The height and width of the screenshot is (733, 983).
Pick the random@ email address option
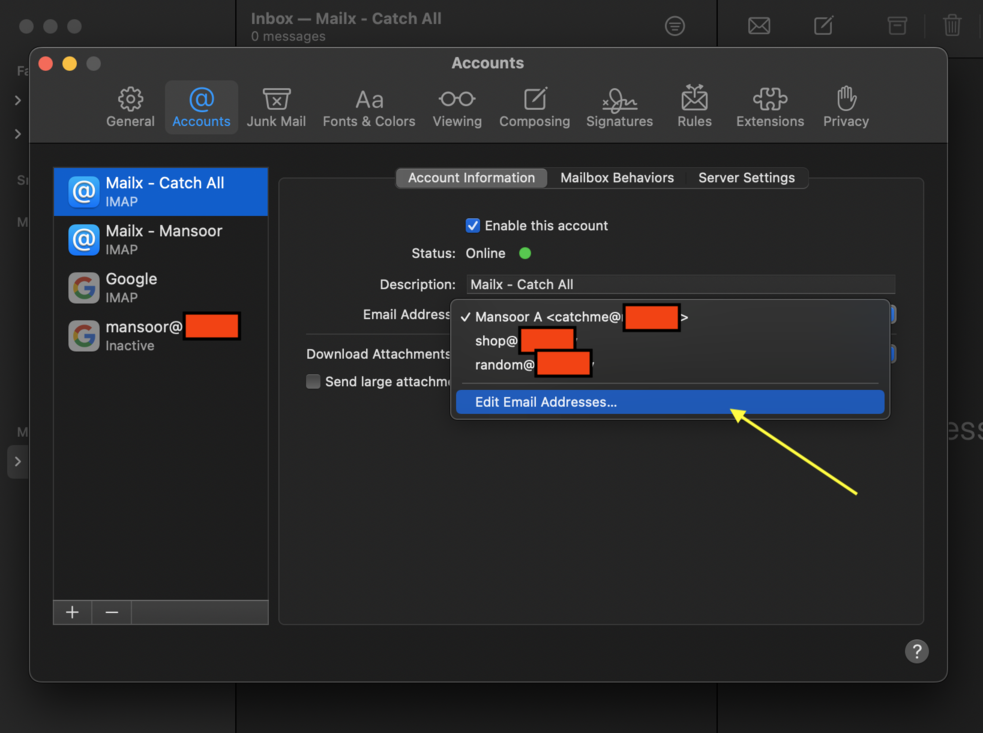[x=504, y=365]
